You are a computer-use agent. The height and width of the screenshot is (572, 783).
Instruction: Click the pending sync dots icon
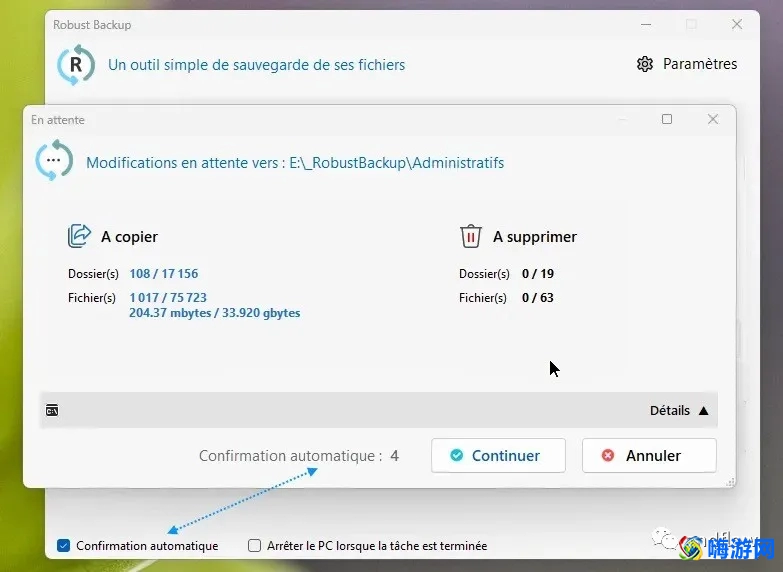(54, 160)
